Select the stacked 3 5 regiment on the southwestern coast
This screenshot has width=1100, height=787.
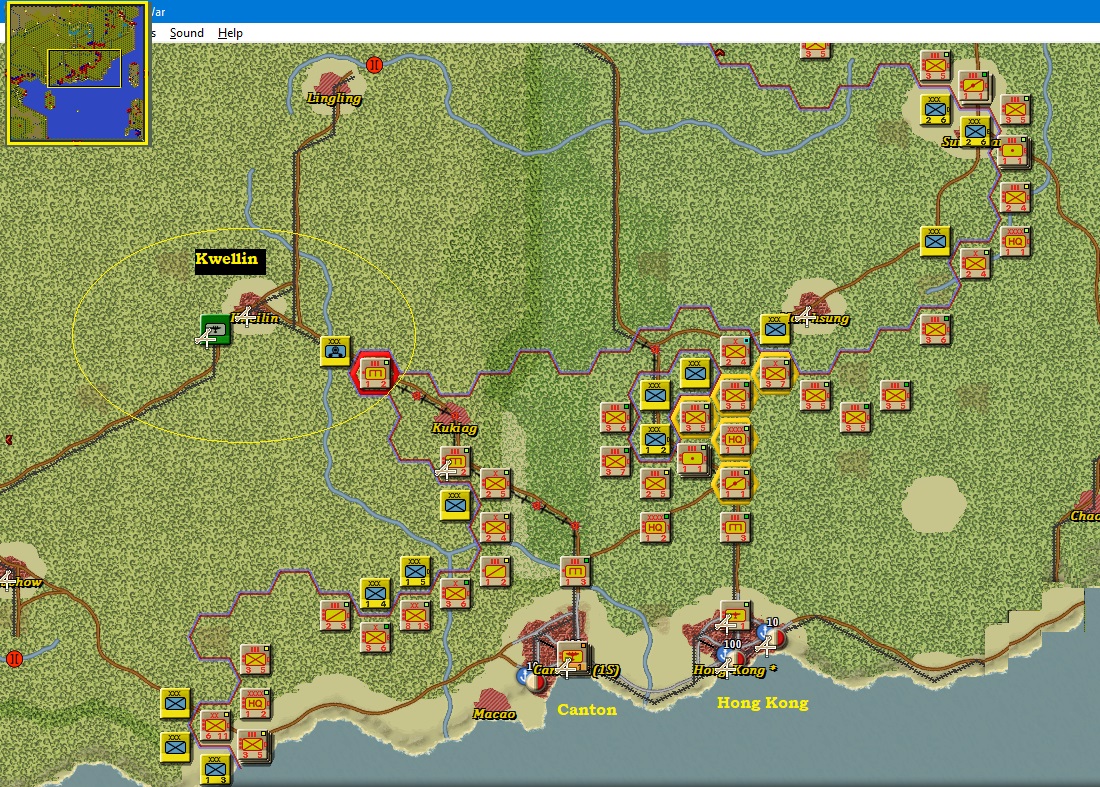click(x=253, y=746)
